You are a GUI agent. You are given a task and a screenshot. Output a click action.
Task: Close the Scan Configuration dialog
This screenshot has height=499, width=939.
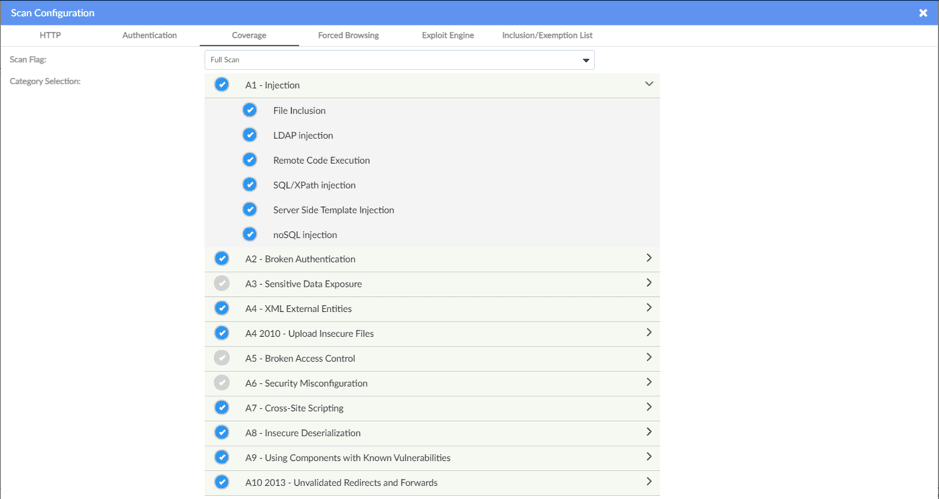[922, 13]
